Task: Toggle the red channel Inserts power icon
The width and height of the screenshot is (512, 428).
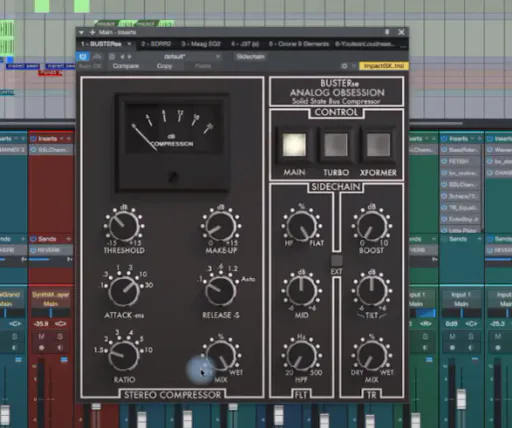Action: pyautogui.click(x=33, y=138)
